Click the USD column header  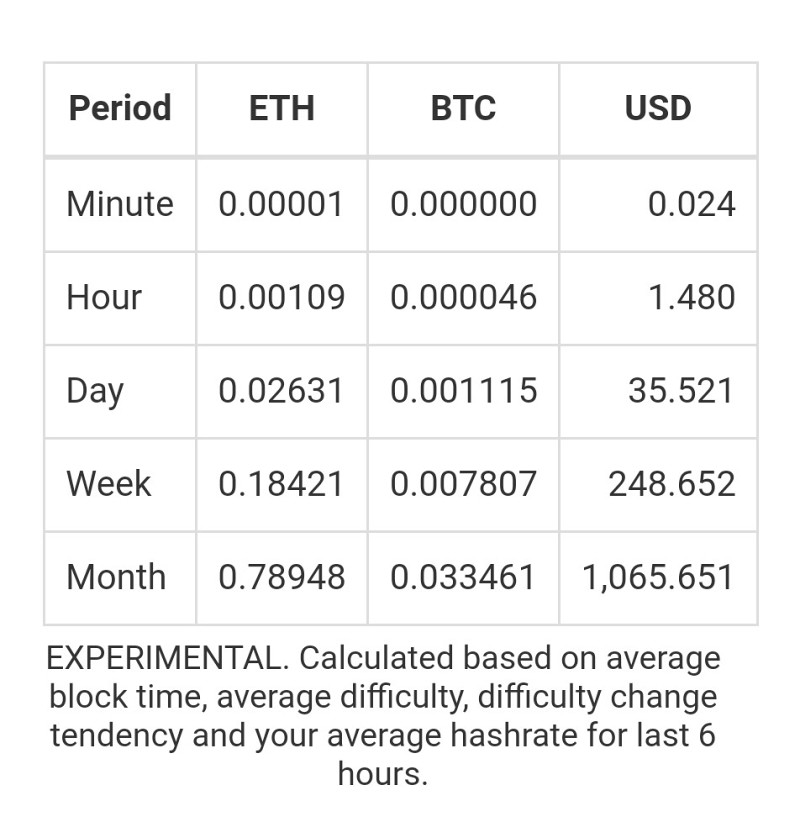coord(658,108)
